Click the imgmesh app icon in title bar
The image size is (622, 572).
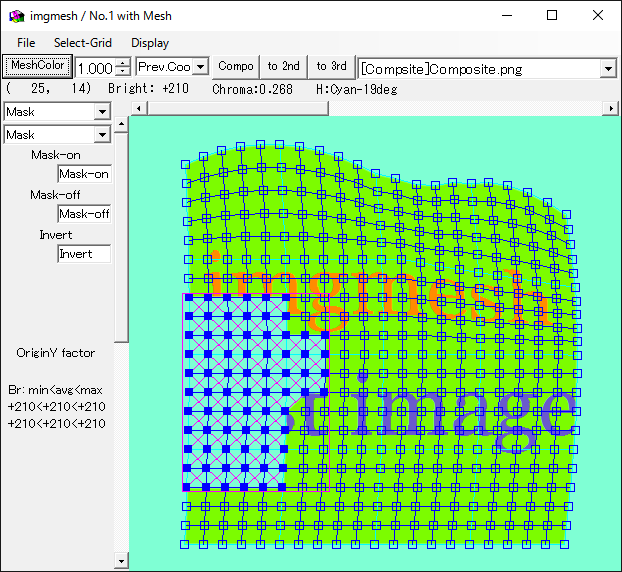(x=16, y=15)
